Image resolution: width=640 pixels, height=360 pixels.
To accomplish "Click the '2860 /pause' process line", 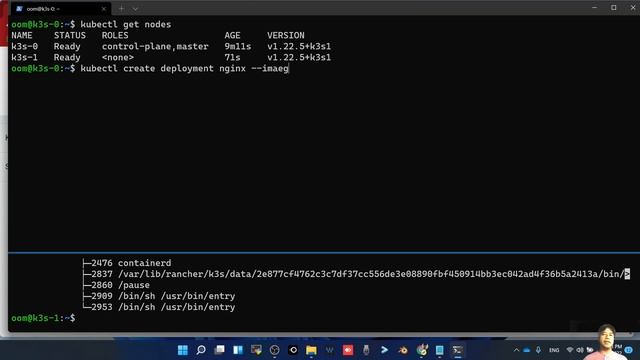I will (x=116, y=285).
